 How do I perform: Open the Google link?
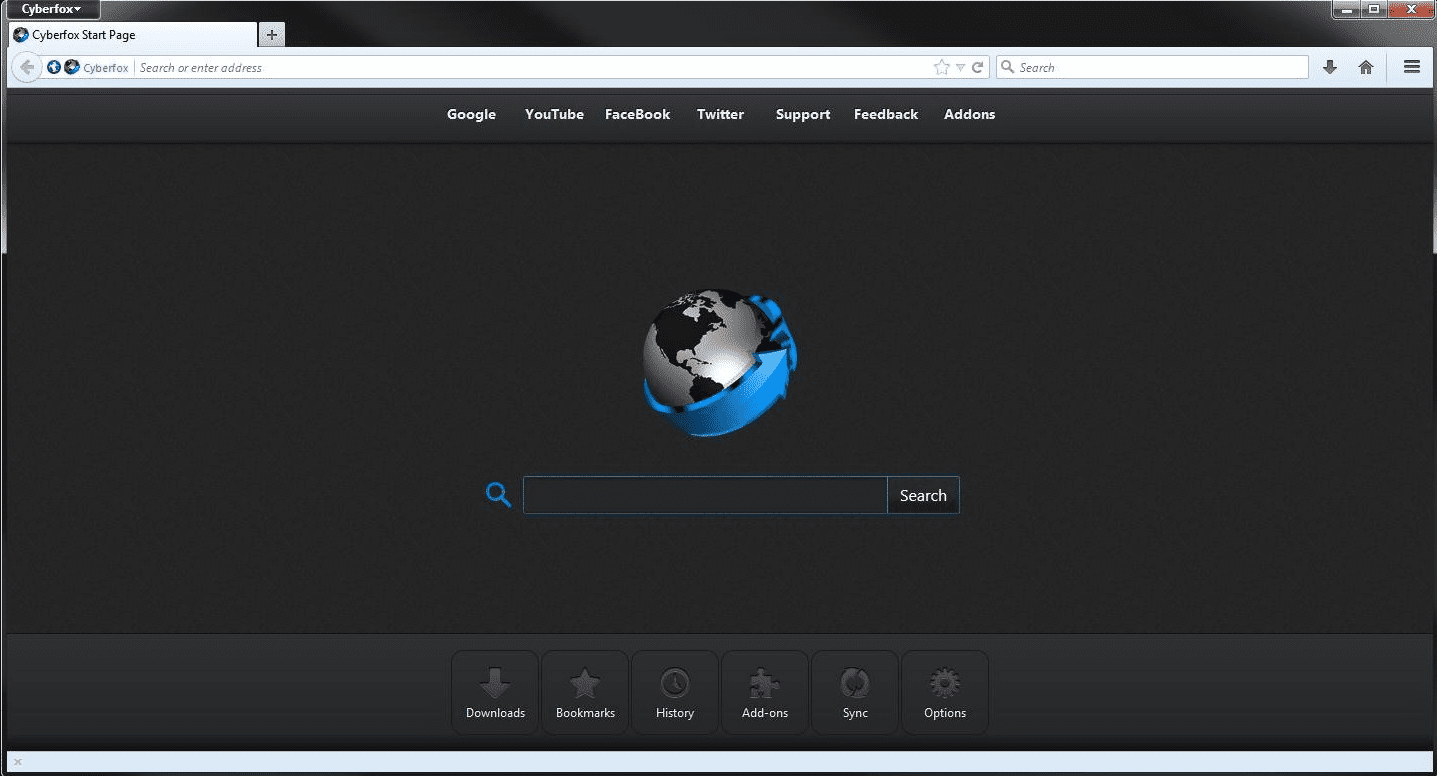(471, 114)
